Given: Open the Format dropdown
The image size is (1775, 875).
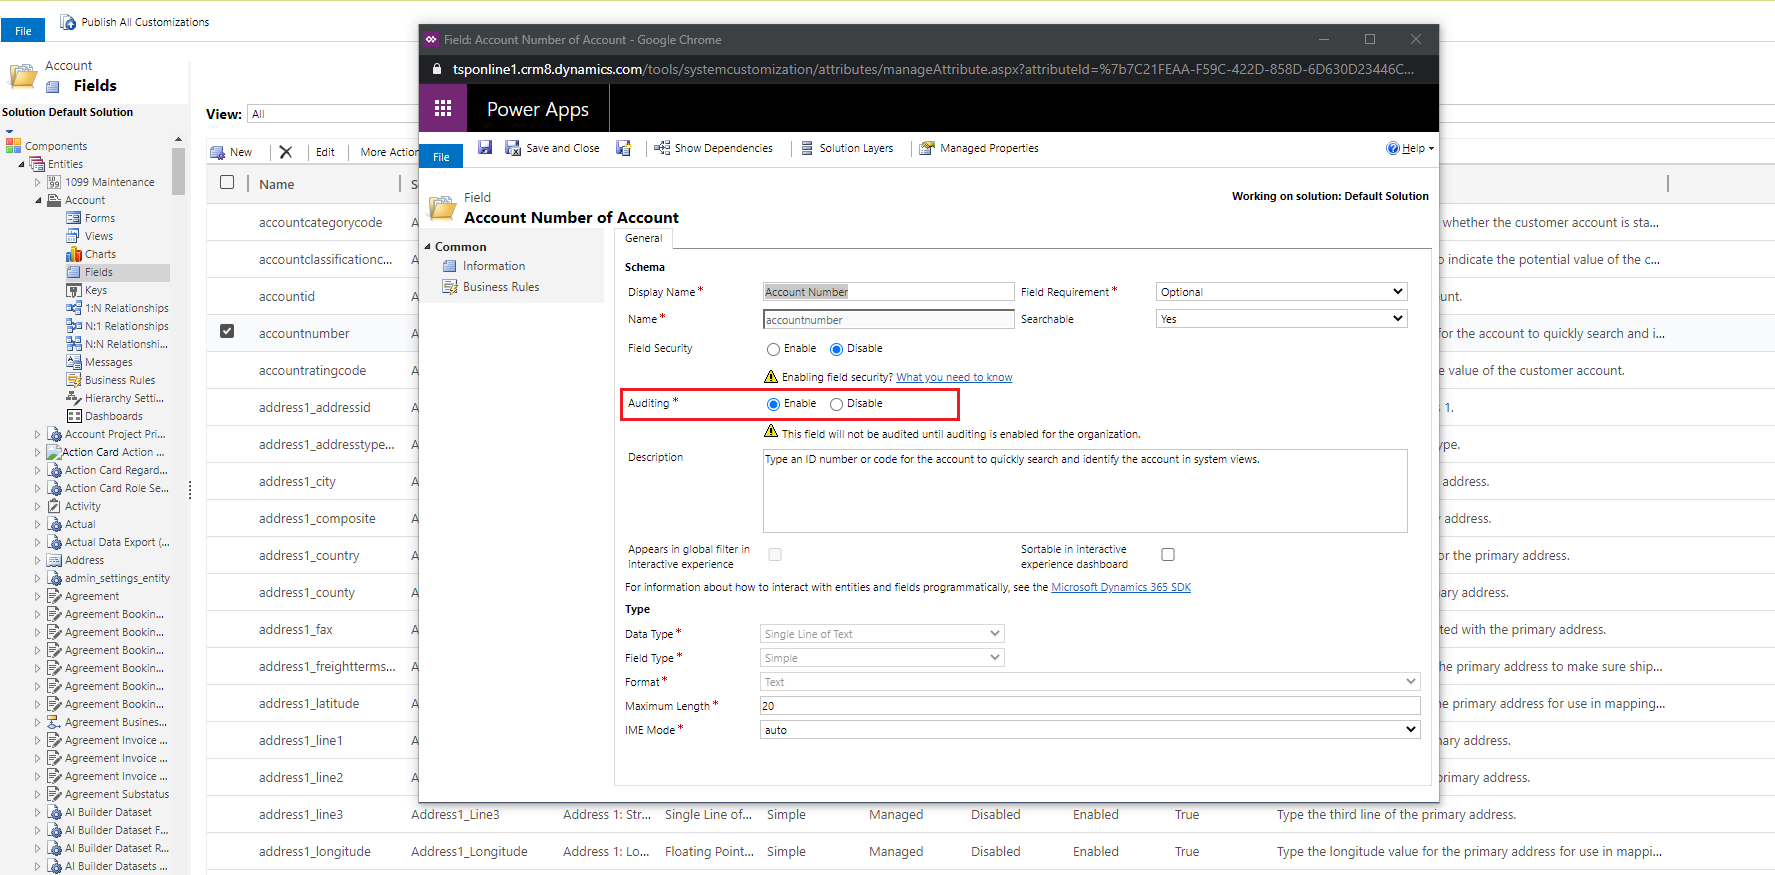Looking at the screenshot, I should (1090, 682).
